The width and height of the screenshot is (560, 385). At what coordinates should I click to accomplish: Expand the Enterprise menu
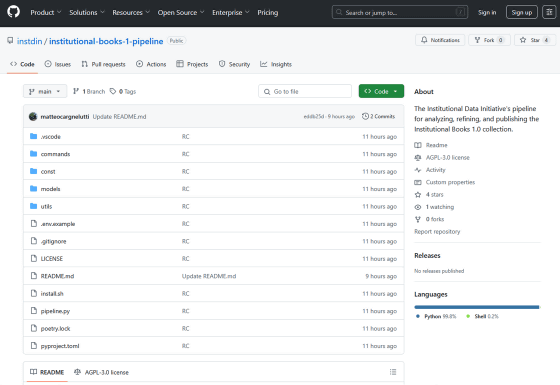click(230, 12)
